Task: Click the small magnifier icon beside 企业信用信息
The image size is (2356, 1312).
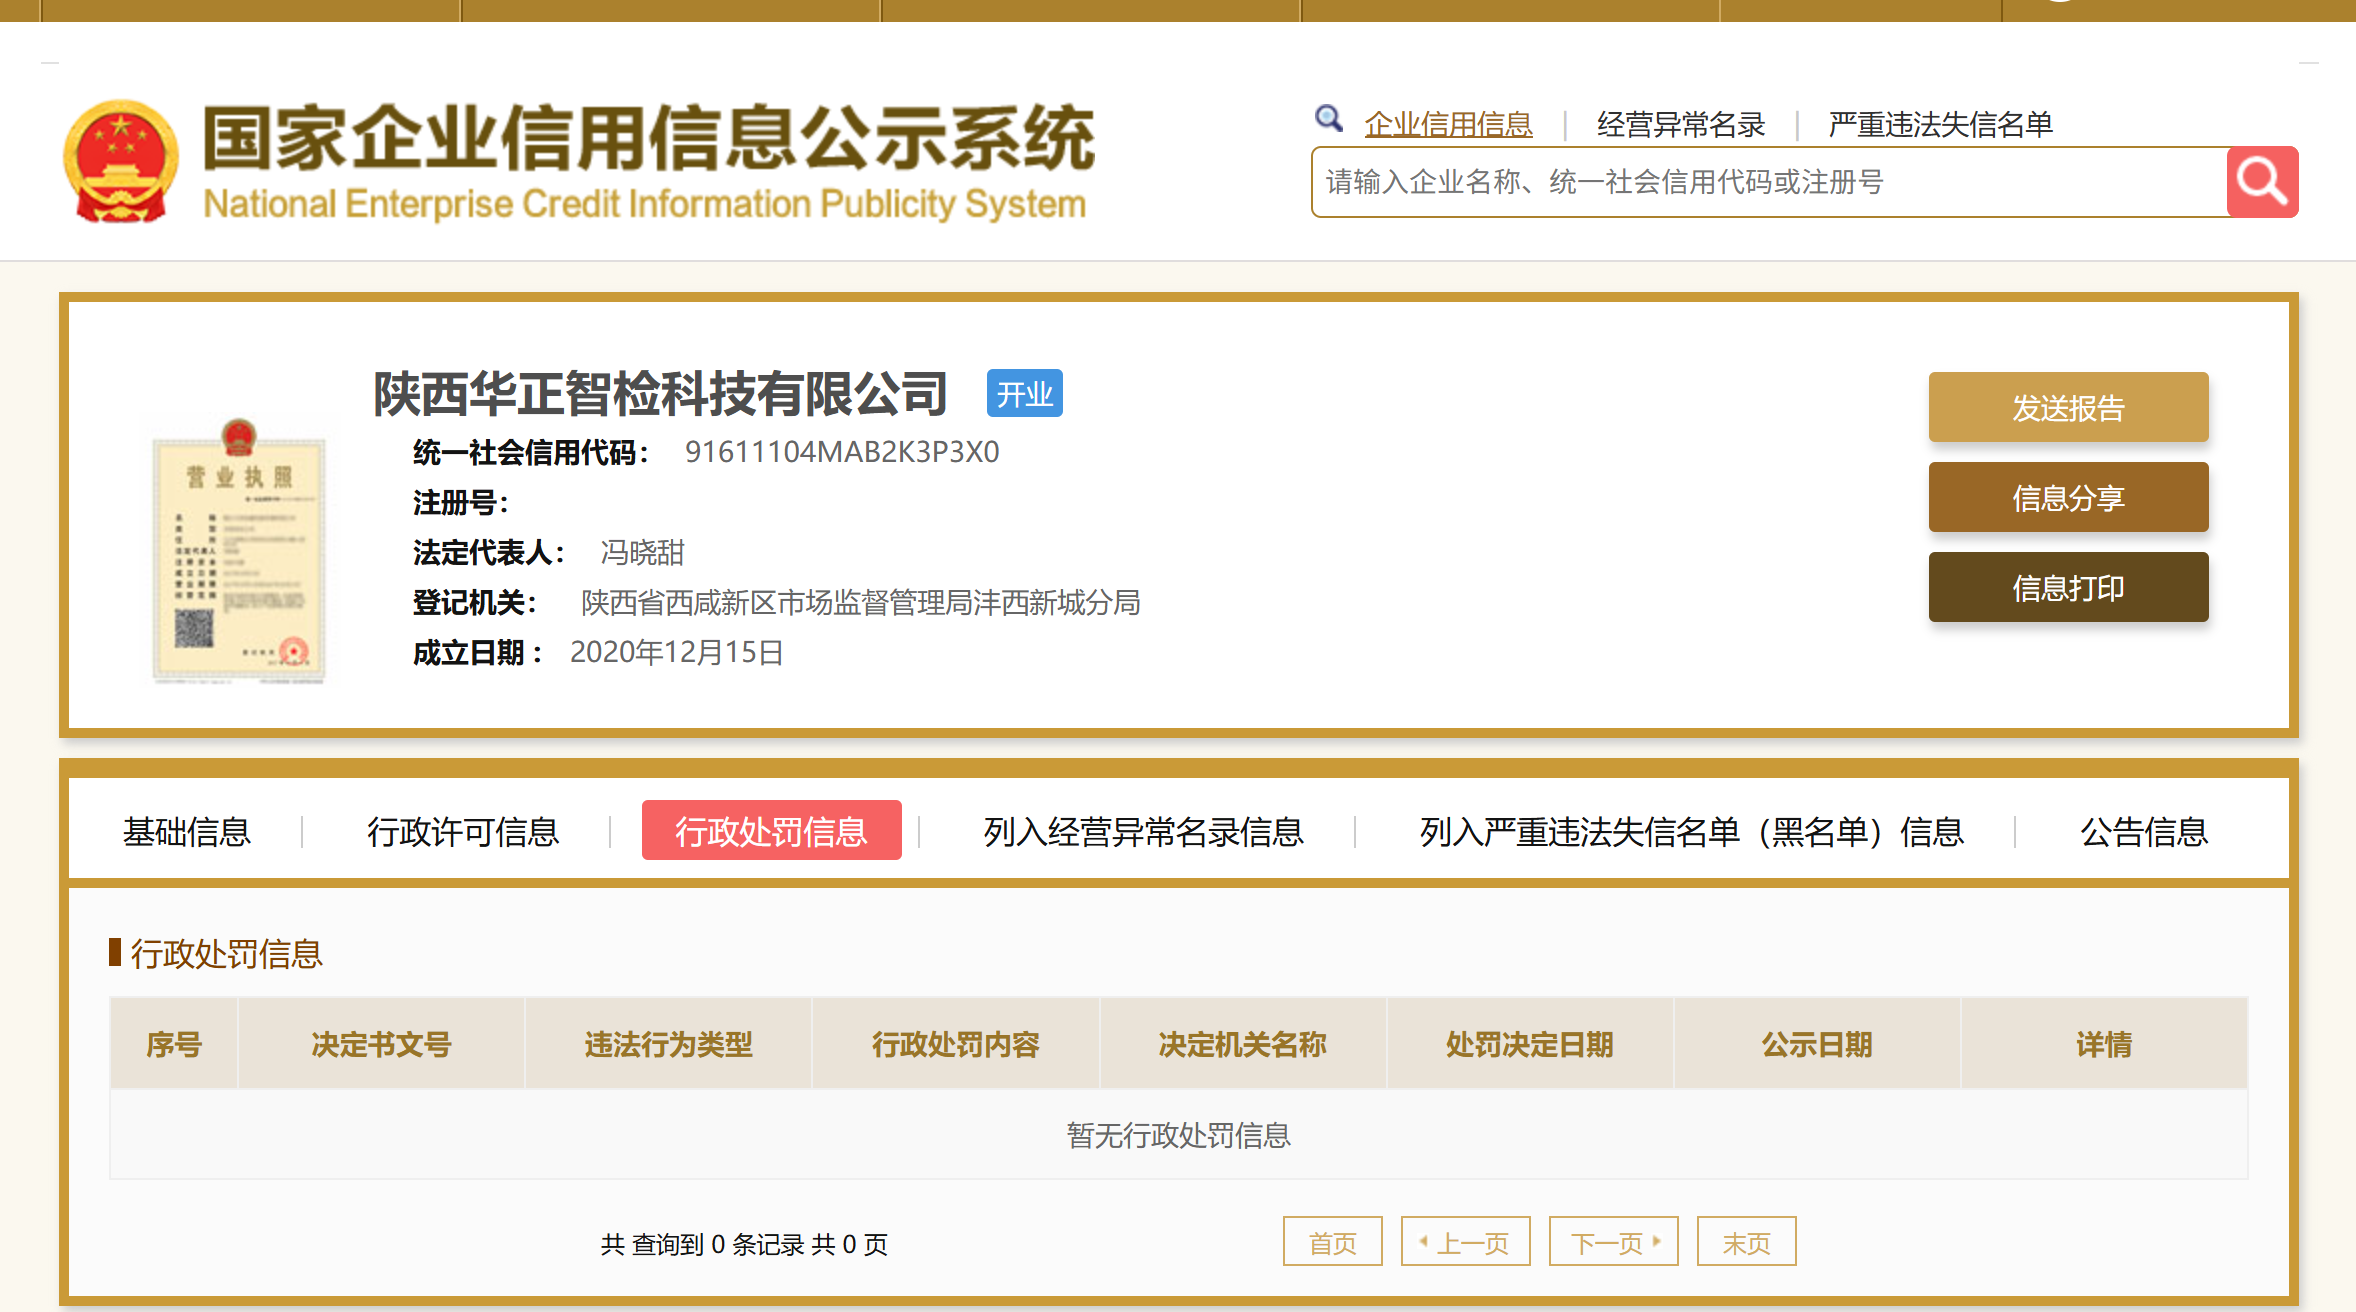Action: [x=1328, y=119]
